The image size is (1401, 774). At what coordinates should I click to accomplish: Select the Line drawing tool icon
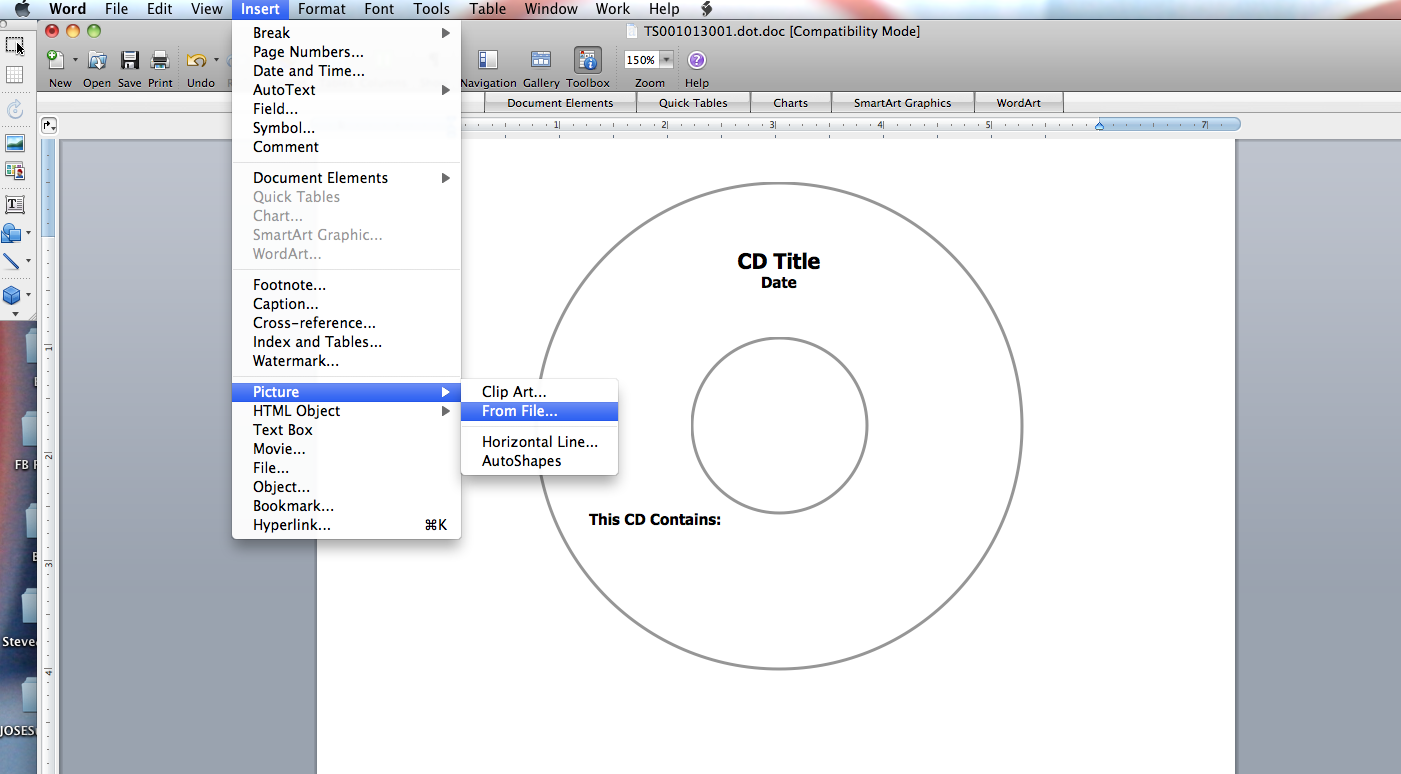pos(11,261)
